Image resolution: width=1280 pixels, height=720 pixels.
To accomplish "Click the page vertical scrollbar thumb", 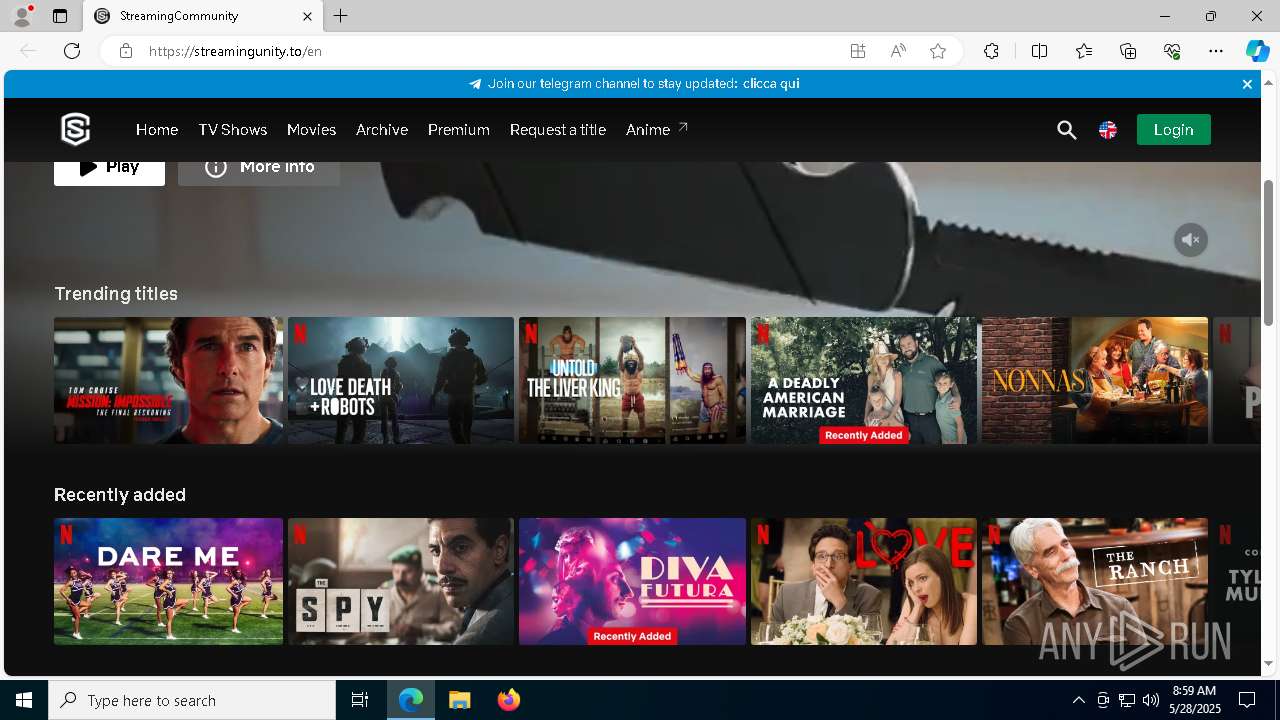I will 1269,252.
